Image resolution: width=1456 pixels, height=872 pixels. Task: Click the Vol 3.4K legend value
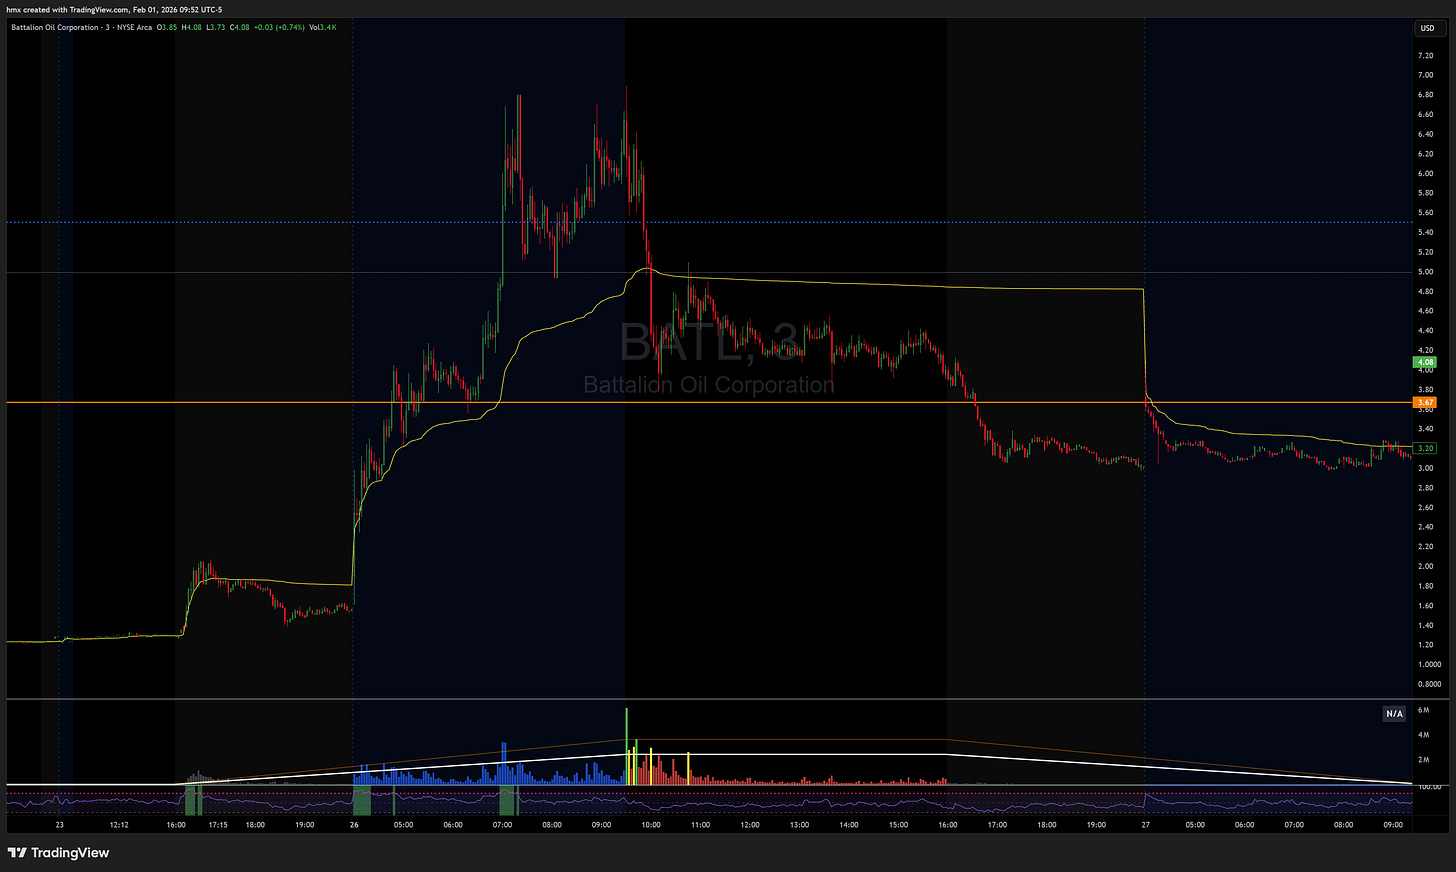point(322,28)
